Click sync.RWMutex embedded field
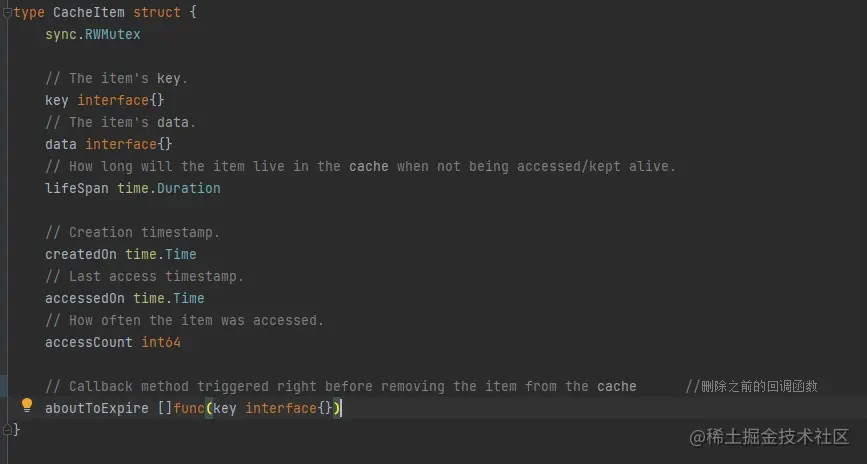The image size is (867, 464). tap(93, 34)
